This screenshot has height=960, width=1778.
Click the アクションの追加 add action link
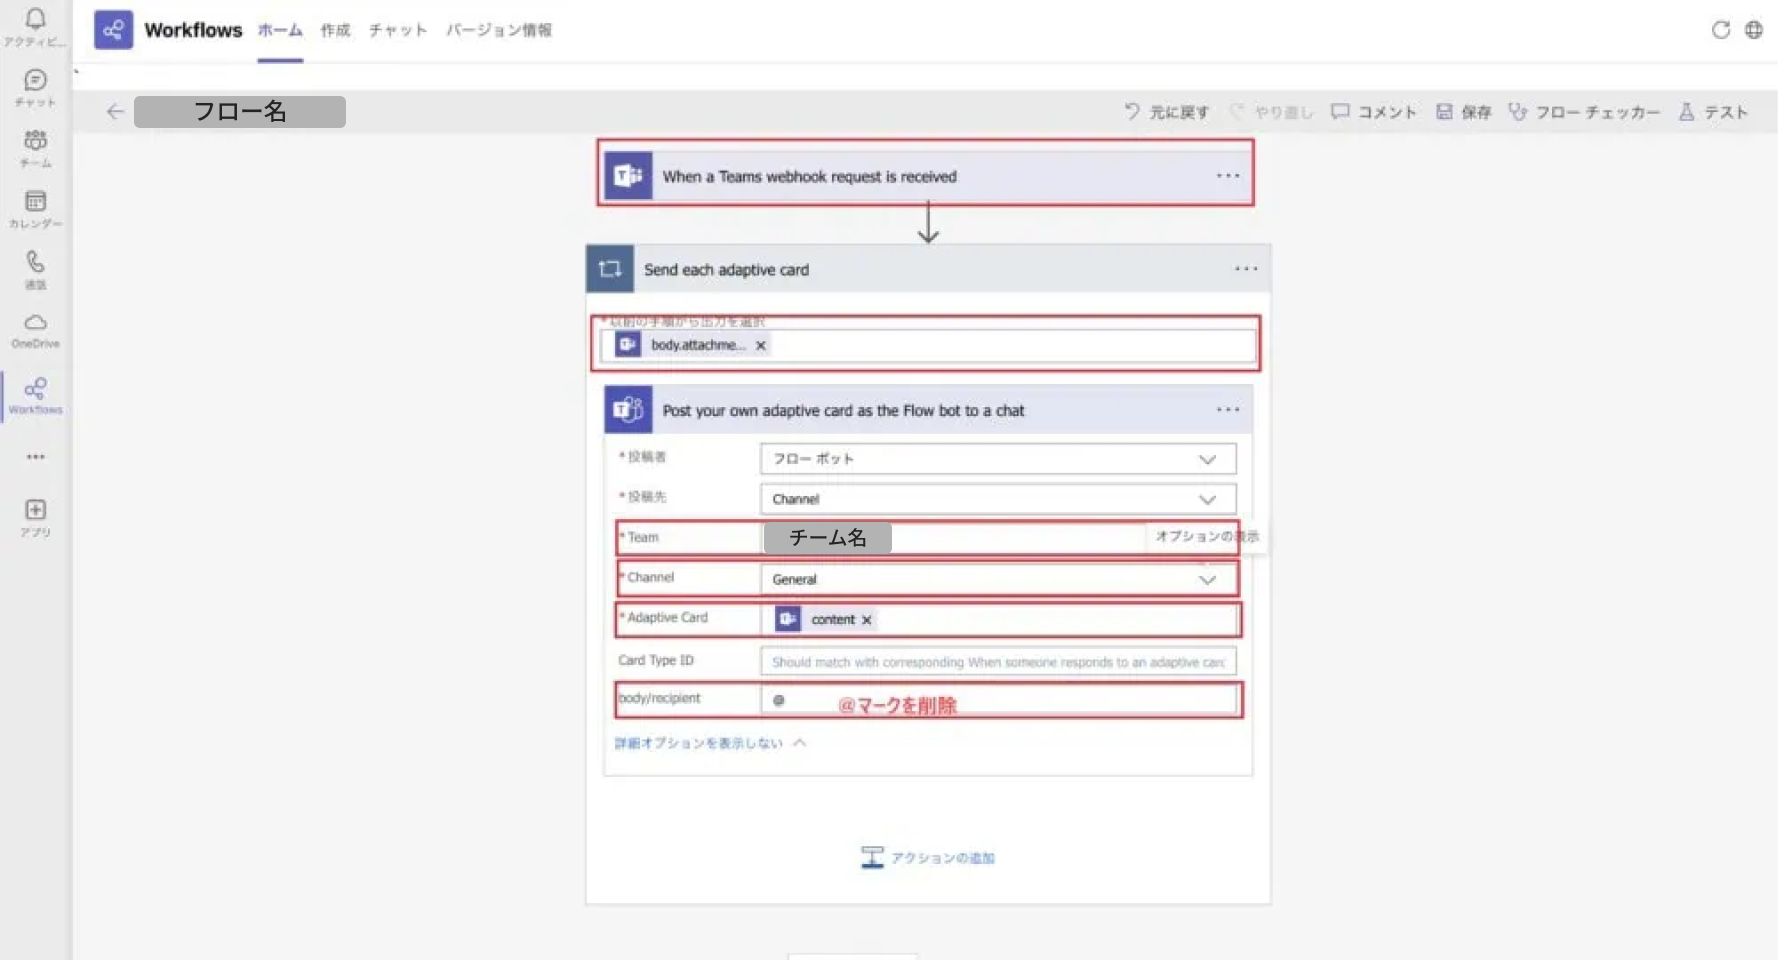coord(929,858)
